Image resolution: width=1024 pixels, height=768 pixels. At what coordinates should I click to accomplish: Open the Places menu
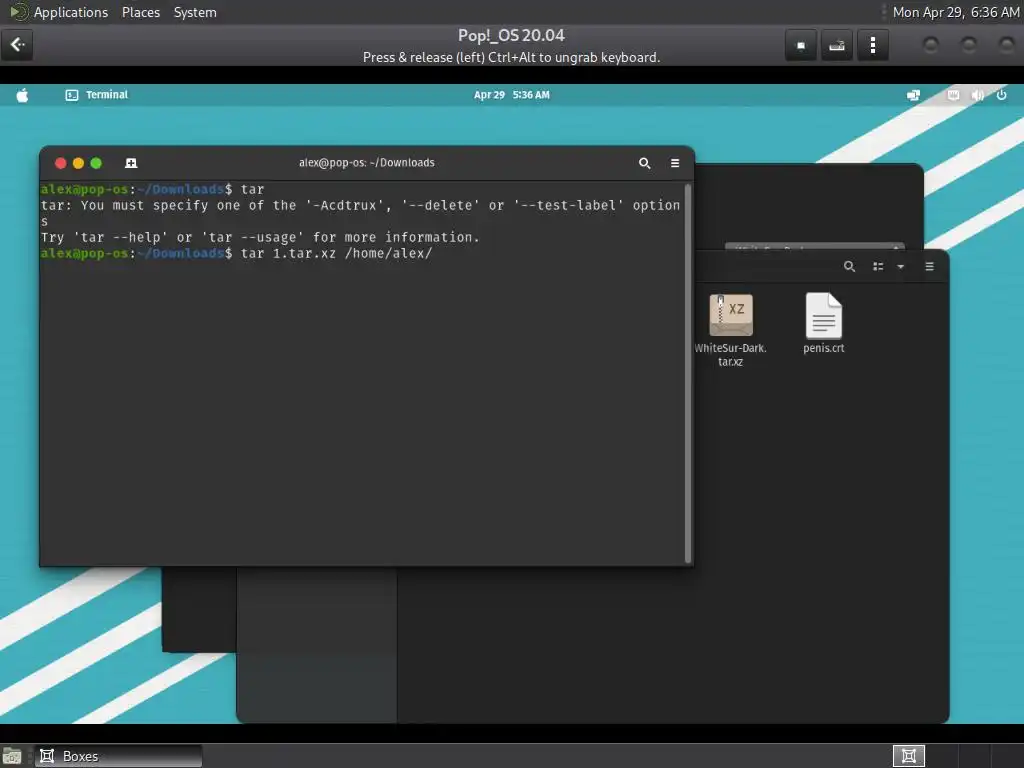[x=140, y=12]
